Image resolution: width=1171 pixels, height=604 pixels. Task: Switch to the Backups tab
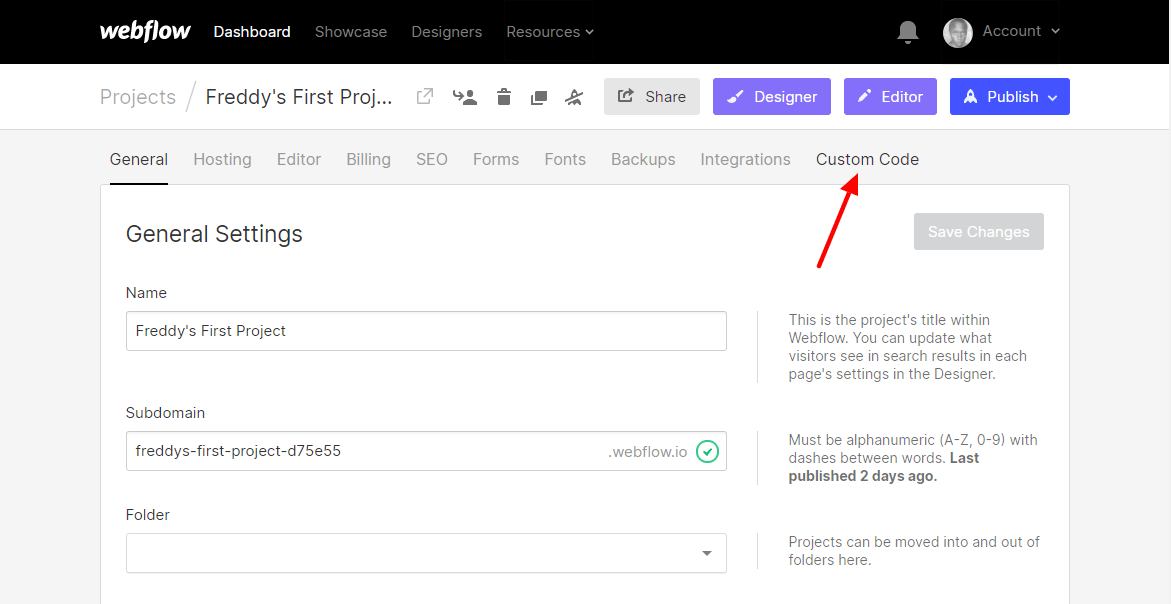(x=643, y=159)
